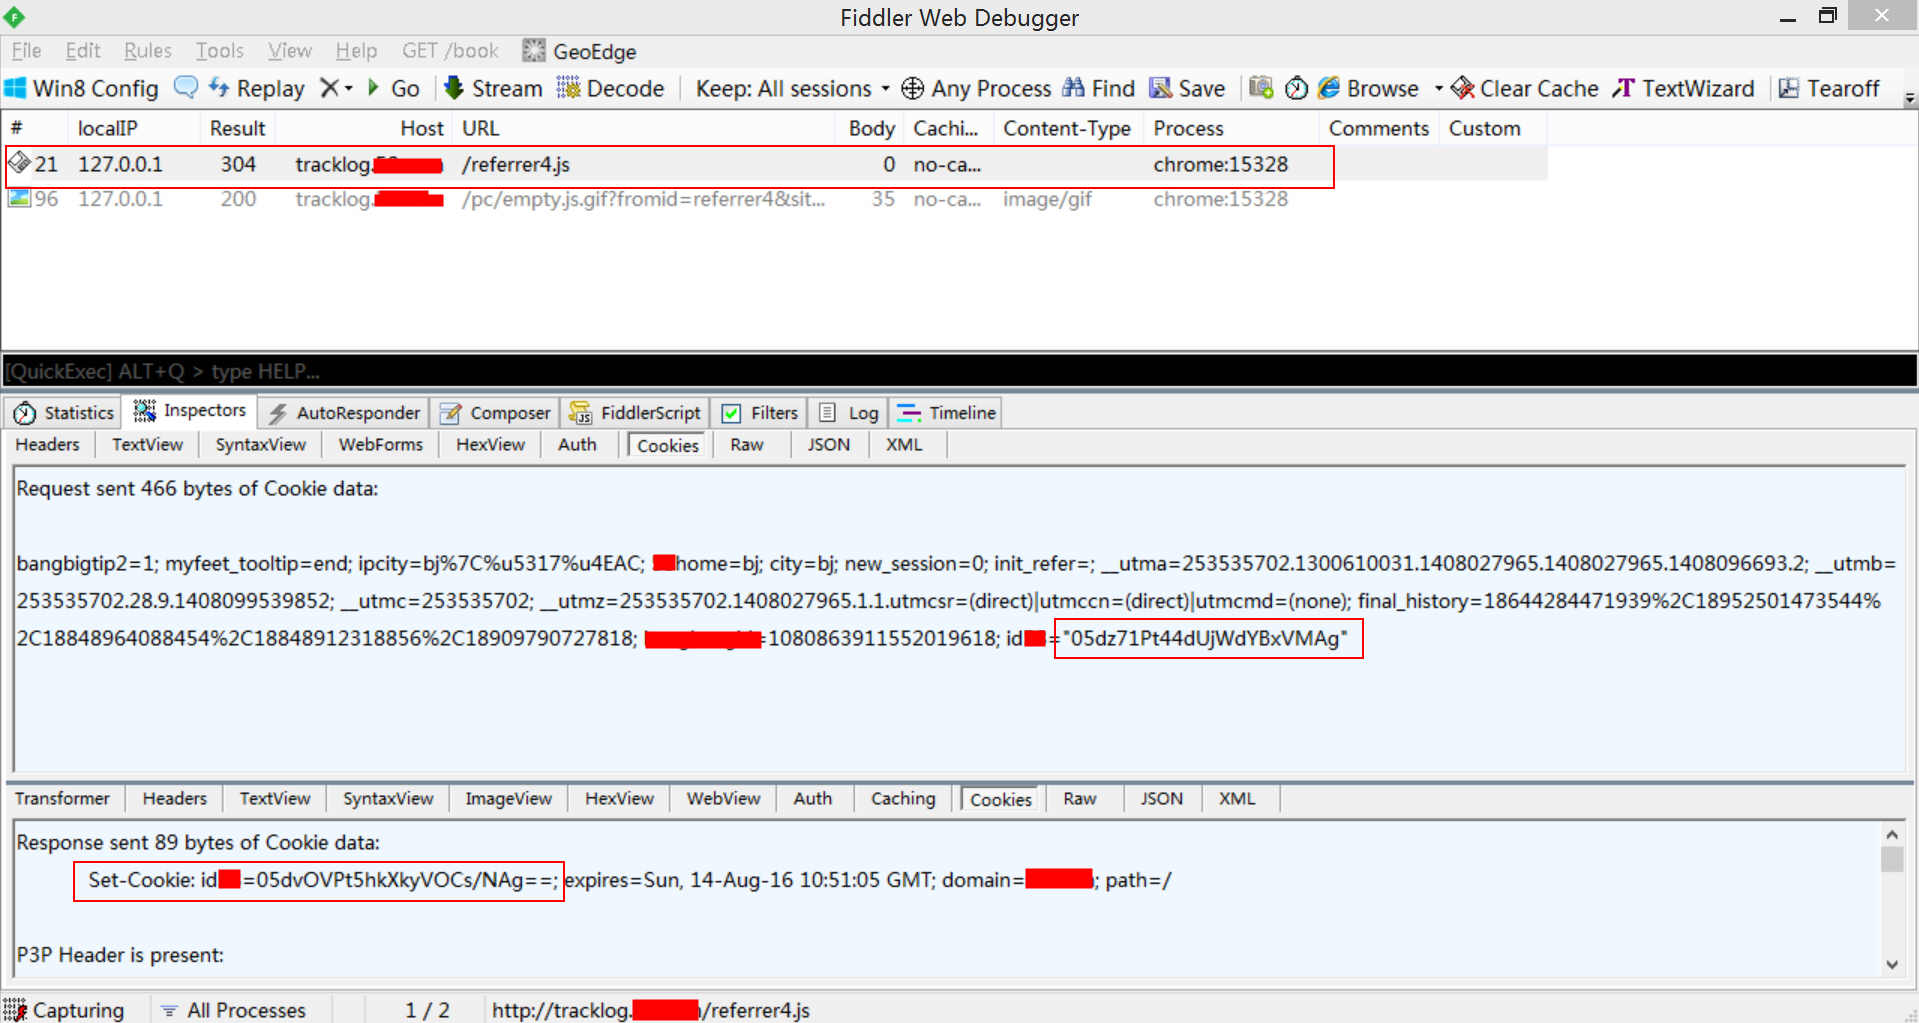Switch to the Statistics tab
The width and height of the screenshot is (1919, 1023).
[x=66, y=413]
